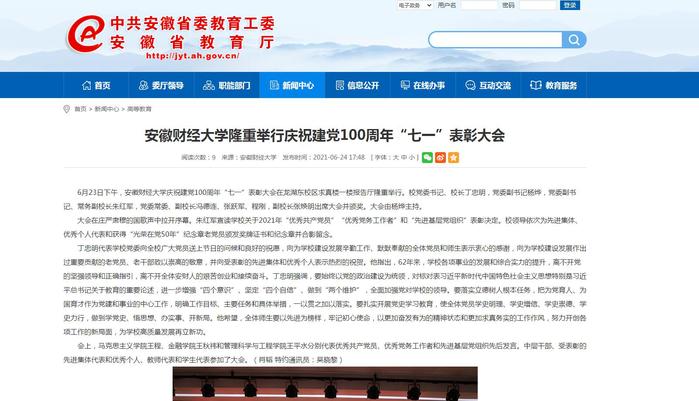
Task: Share article via QQ Zone star icon
Action: click(453, 157)
